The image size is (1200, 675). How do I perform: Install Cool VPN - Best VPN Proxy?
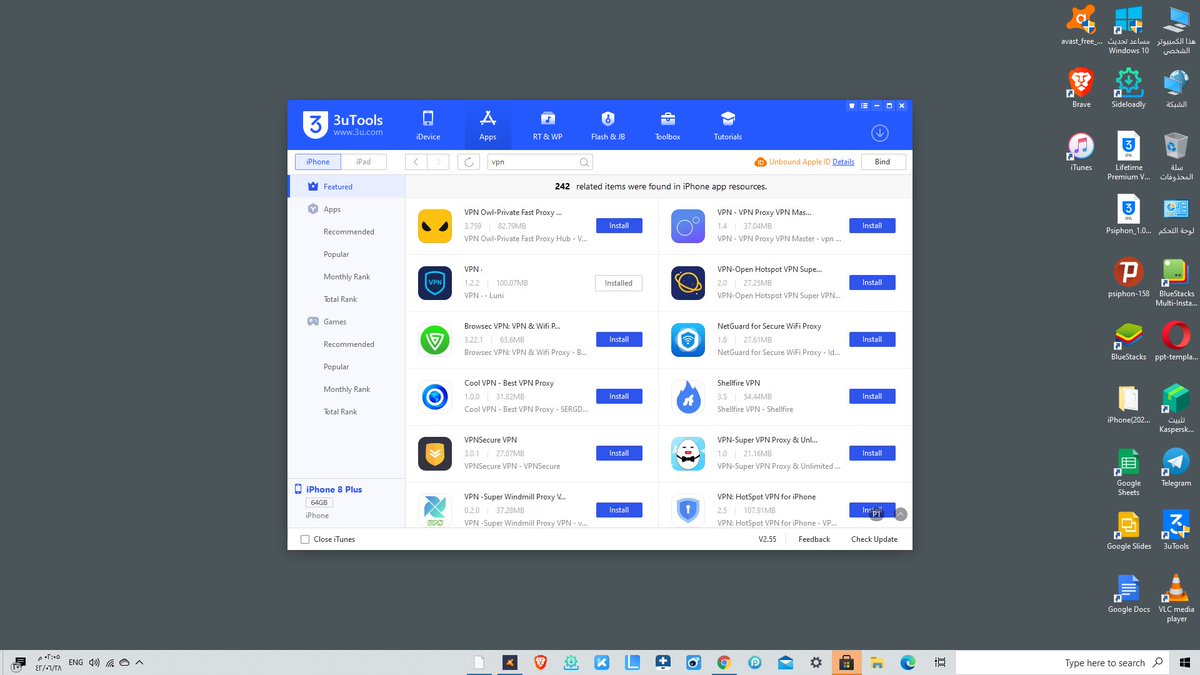click(x=619, y=397)
